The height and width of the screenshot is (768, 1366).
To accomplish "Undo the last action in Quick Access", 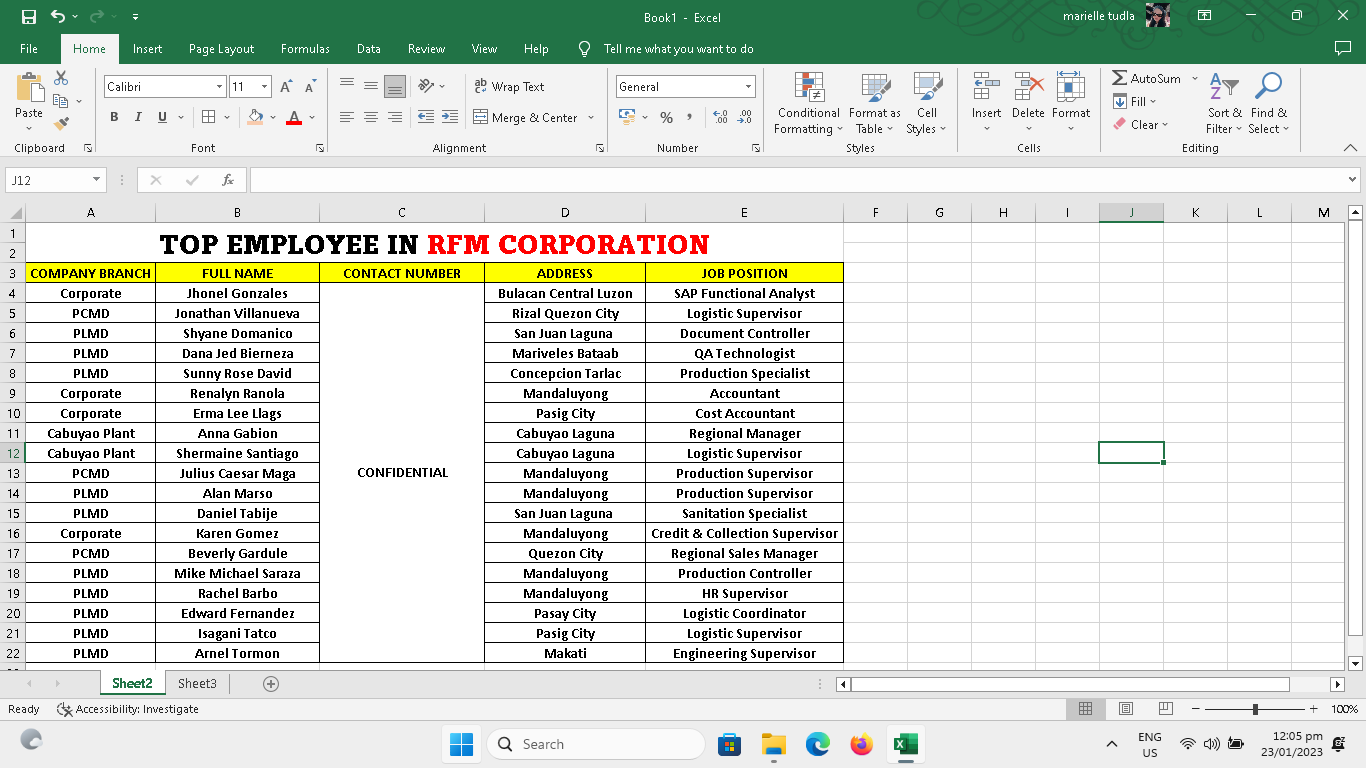I will click(57, 17).
